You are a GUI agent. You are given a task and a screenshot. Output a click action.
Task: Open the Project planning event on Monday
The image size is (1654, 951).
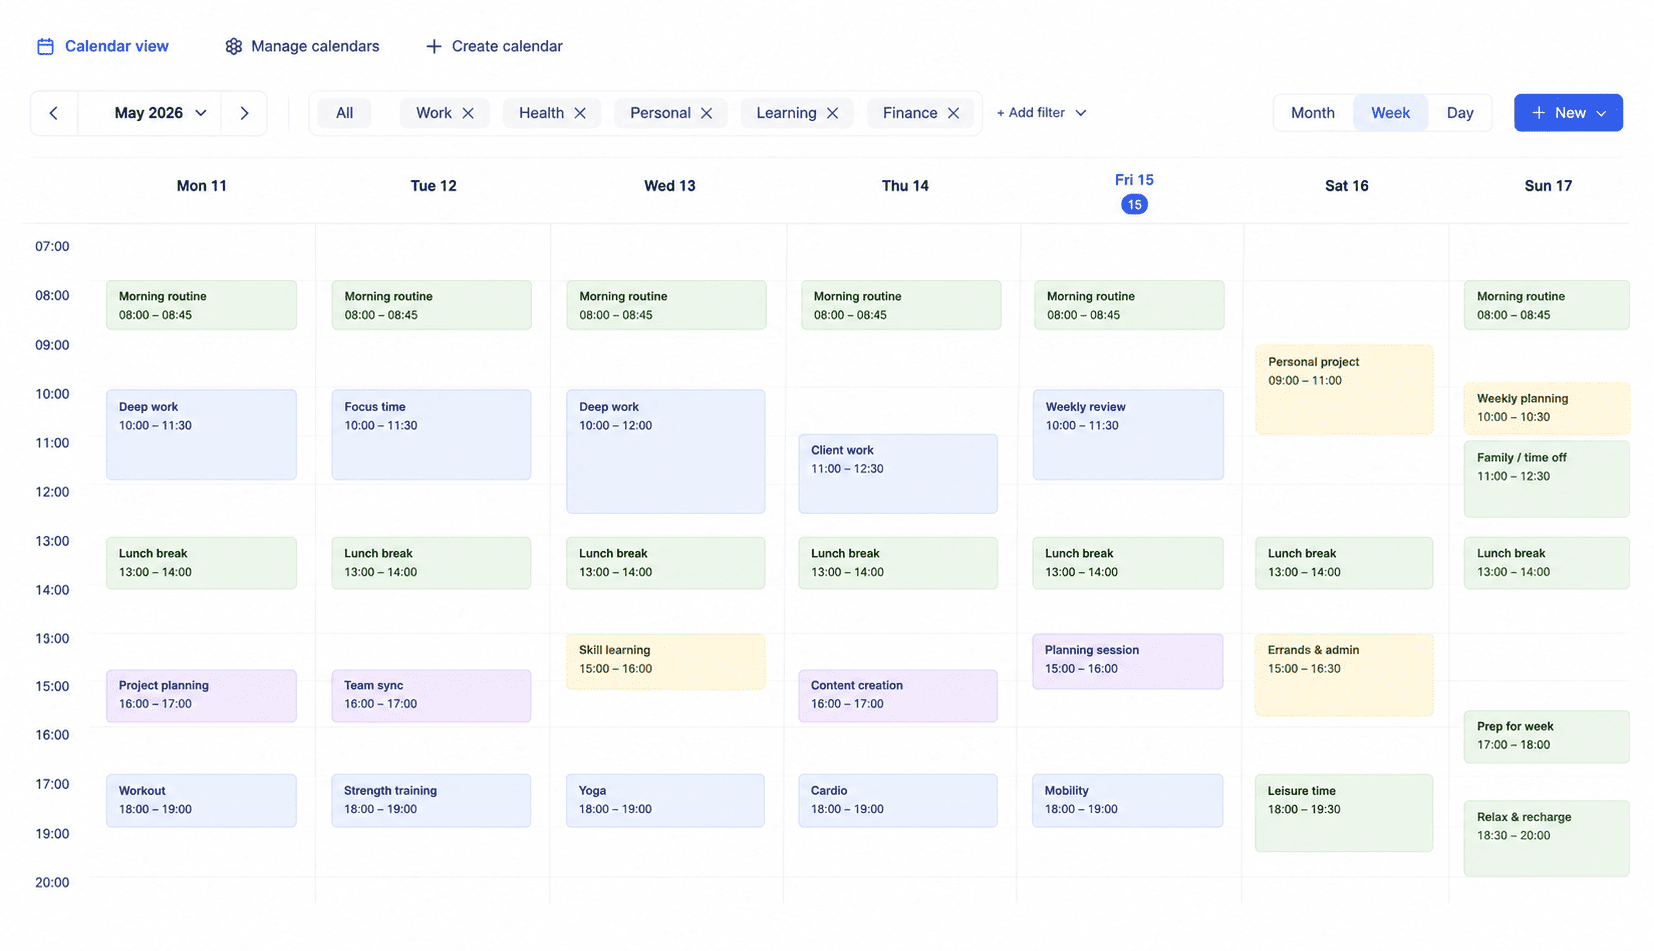[201, 696]
